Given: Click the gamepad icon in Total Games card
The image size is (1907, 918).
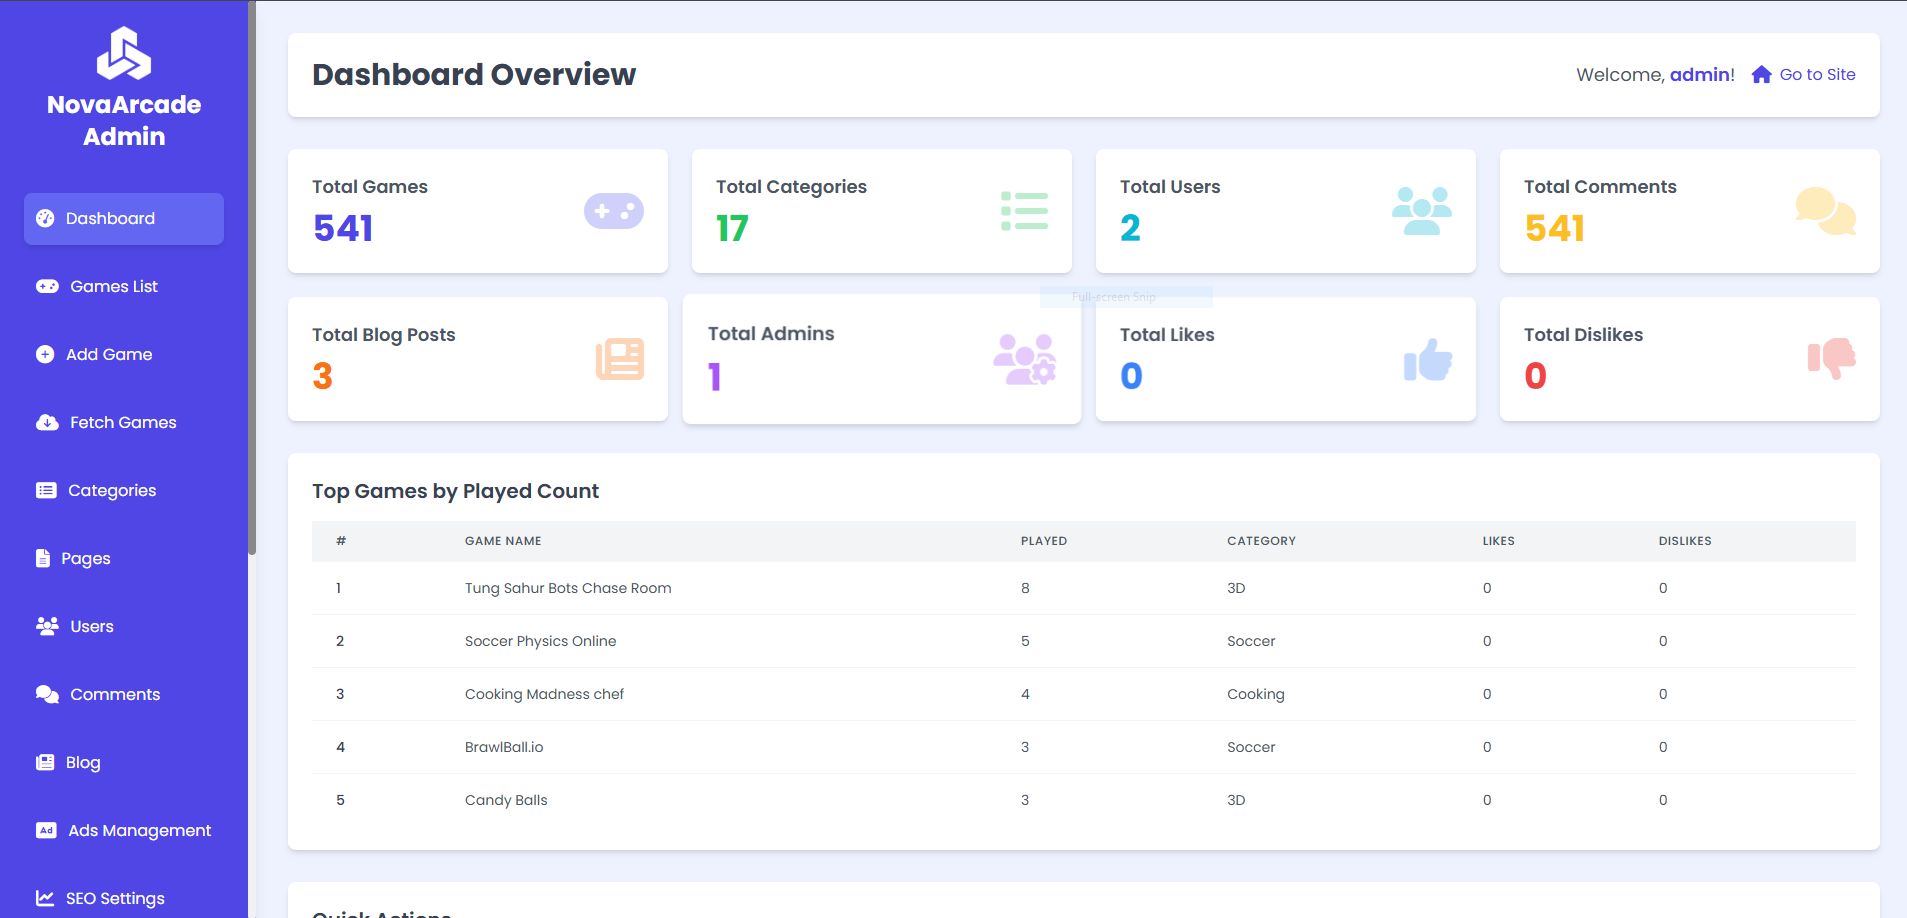Looking at the screenshot, I should coord(613,211).
